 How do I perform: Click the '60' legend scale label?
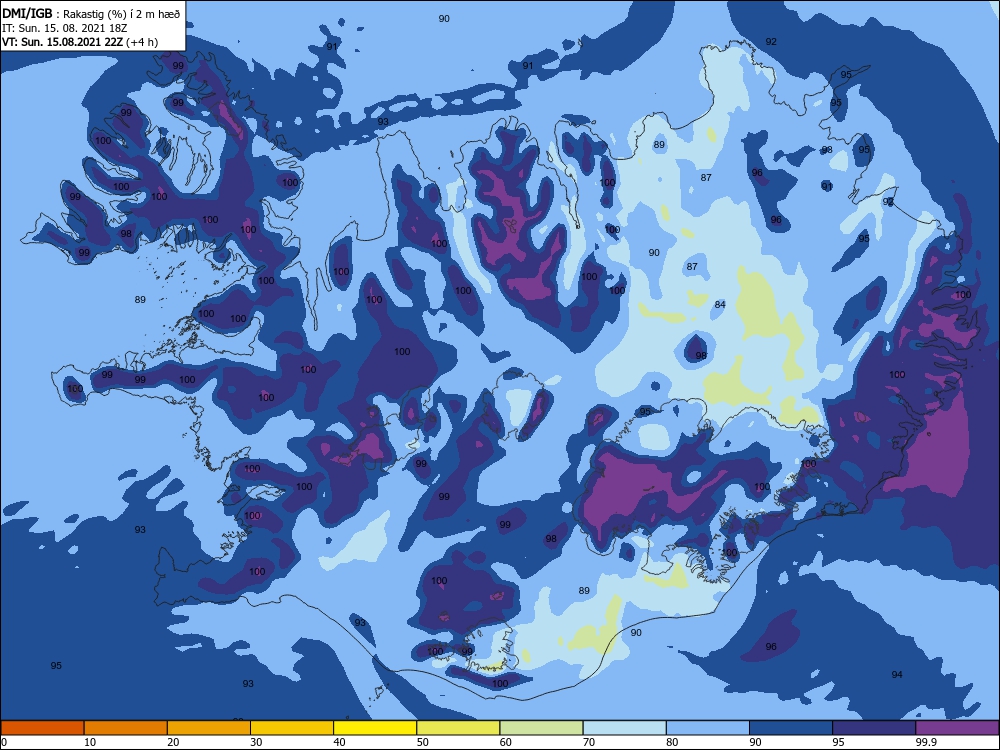pyautogui.click(x=506, y=742)
